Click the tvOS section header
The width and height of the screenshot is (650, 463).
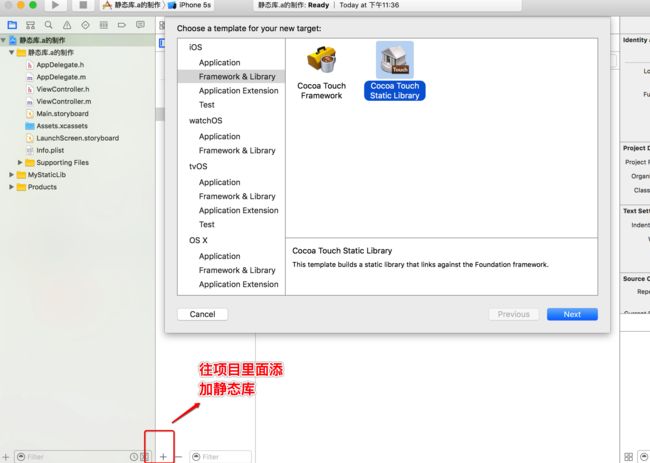[x=198, y=167]
